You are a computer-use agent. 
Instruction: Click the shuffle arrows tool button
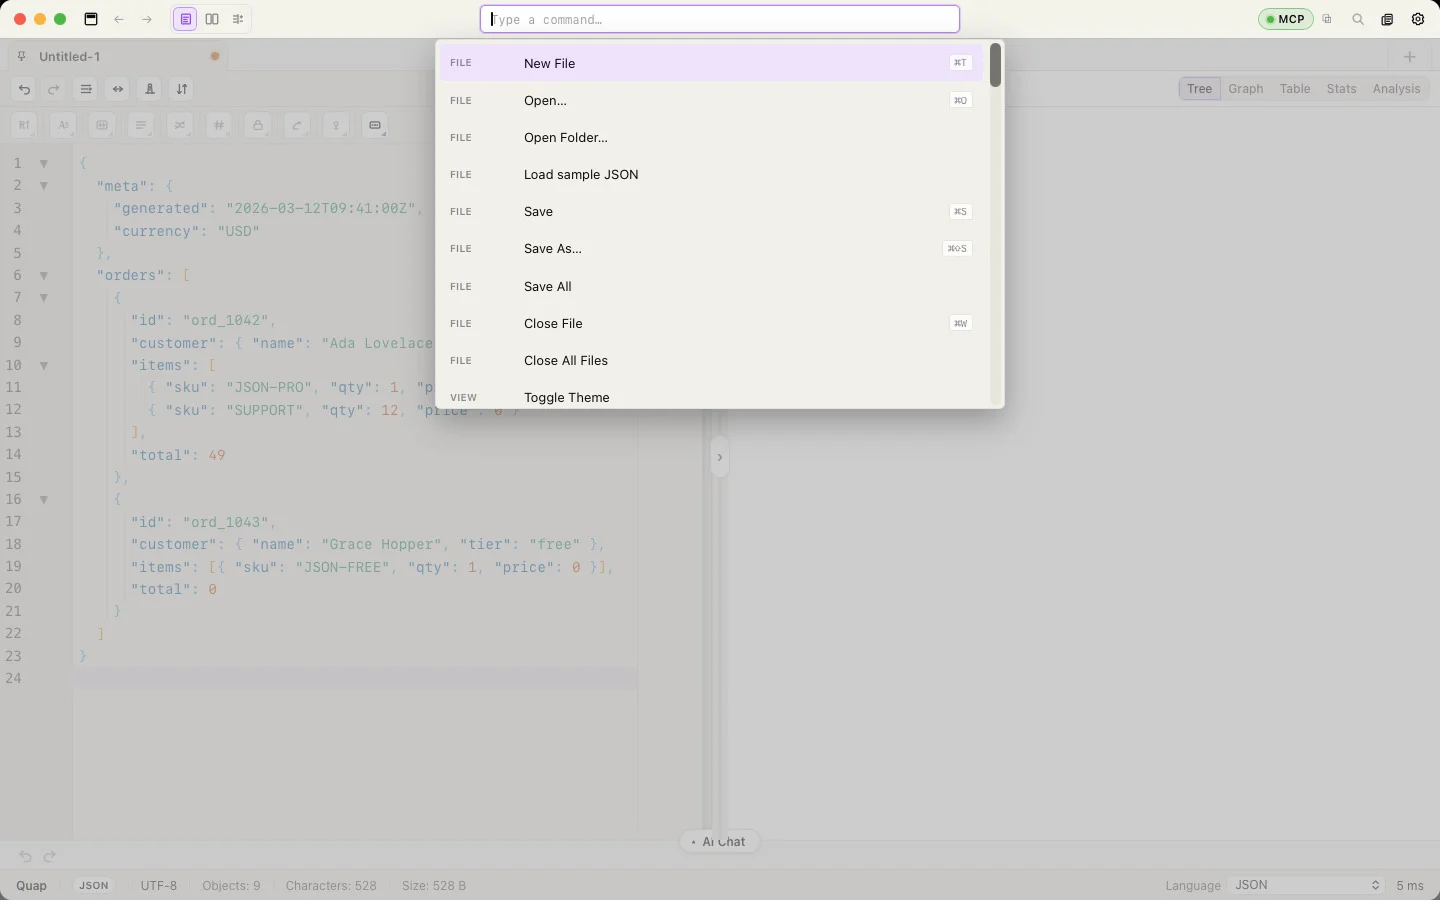click(x=180, y=125)
